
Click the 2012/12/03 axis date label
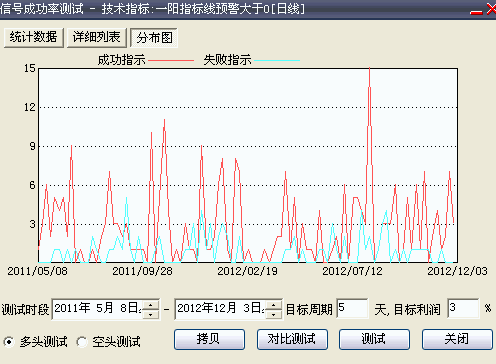[x=458, y=271]
